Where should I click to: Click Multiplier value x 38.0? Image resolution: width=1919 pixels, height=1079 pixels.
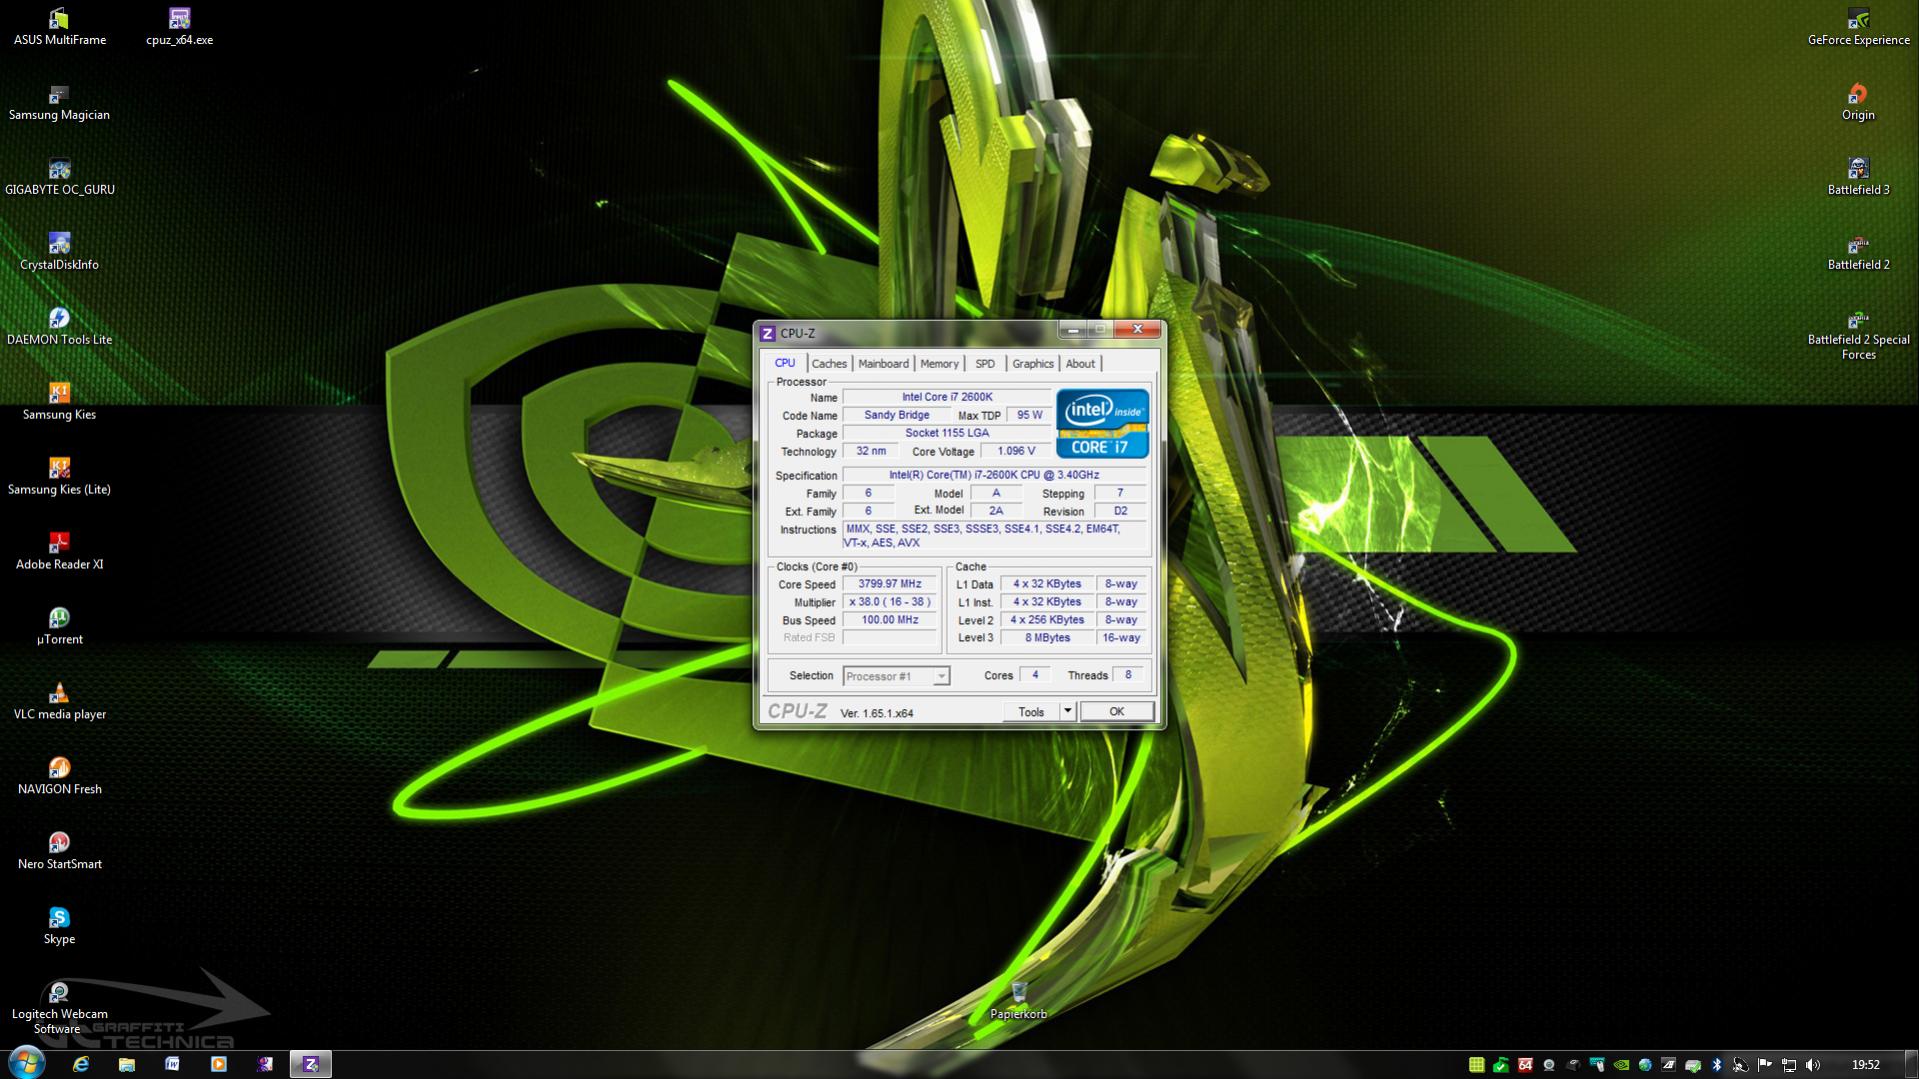click(x=889, y=602)
